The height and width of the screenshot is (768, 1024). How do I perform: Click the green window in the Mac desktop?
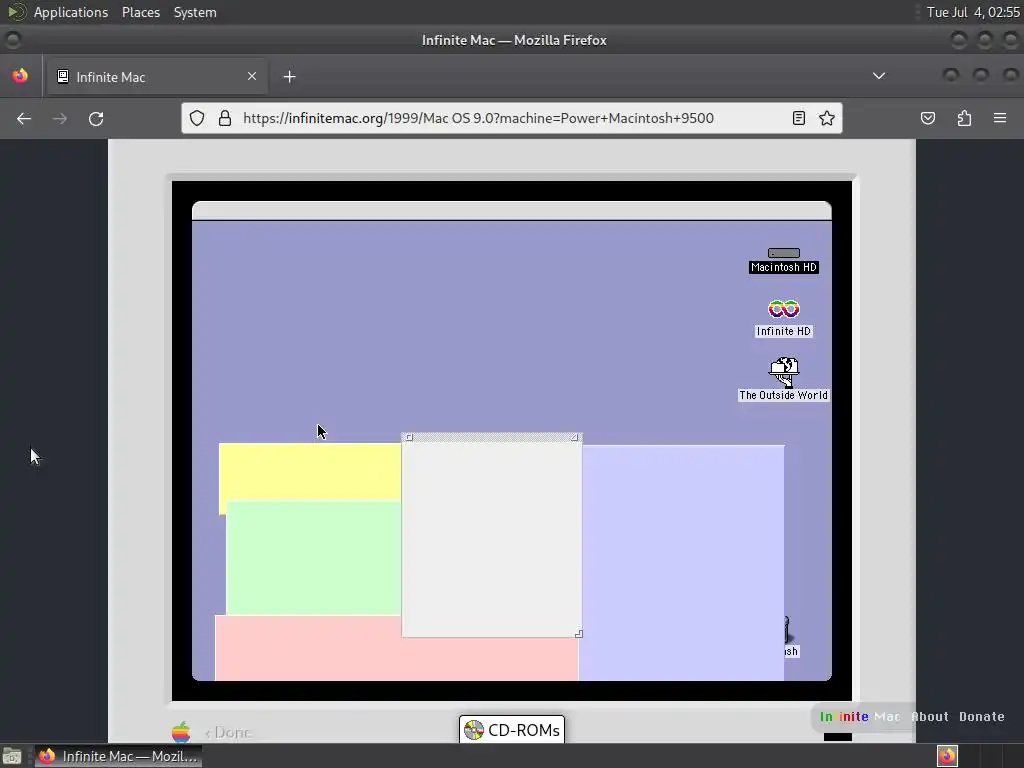[314, 558]
